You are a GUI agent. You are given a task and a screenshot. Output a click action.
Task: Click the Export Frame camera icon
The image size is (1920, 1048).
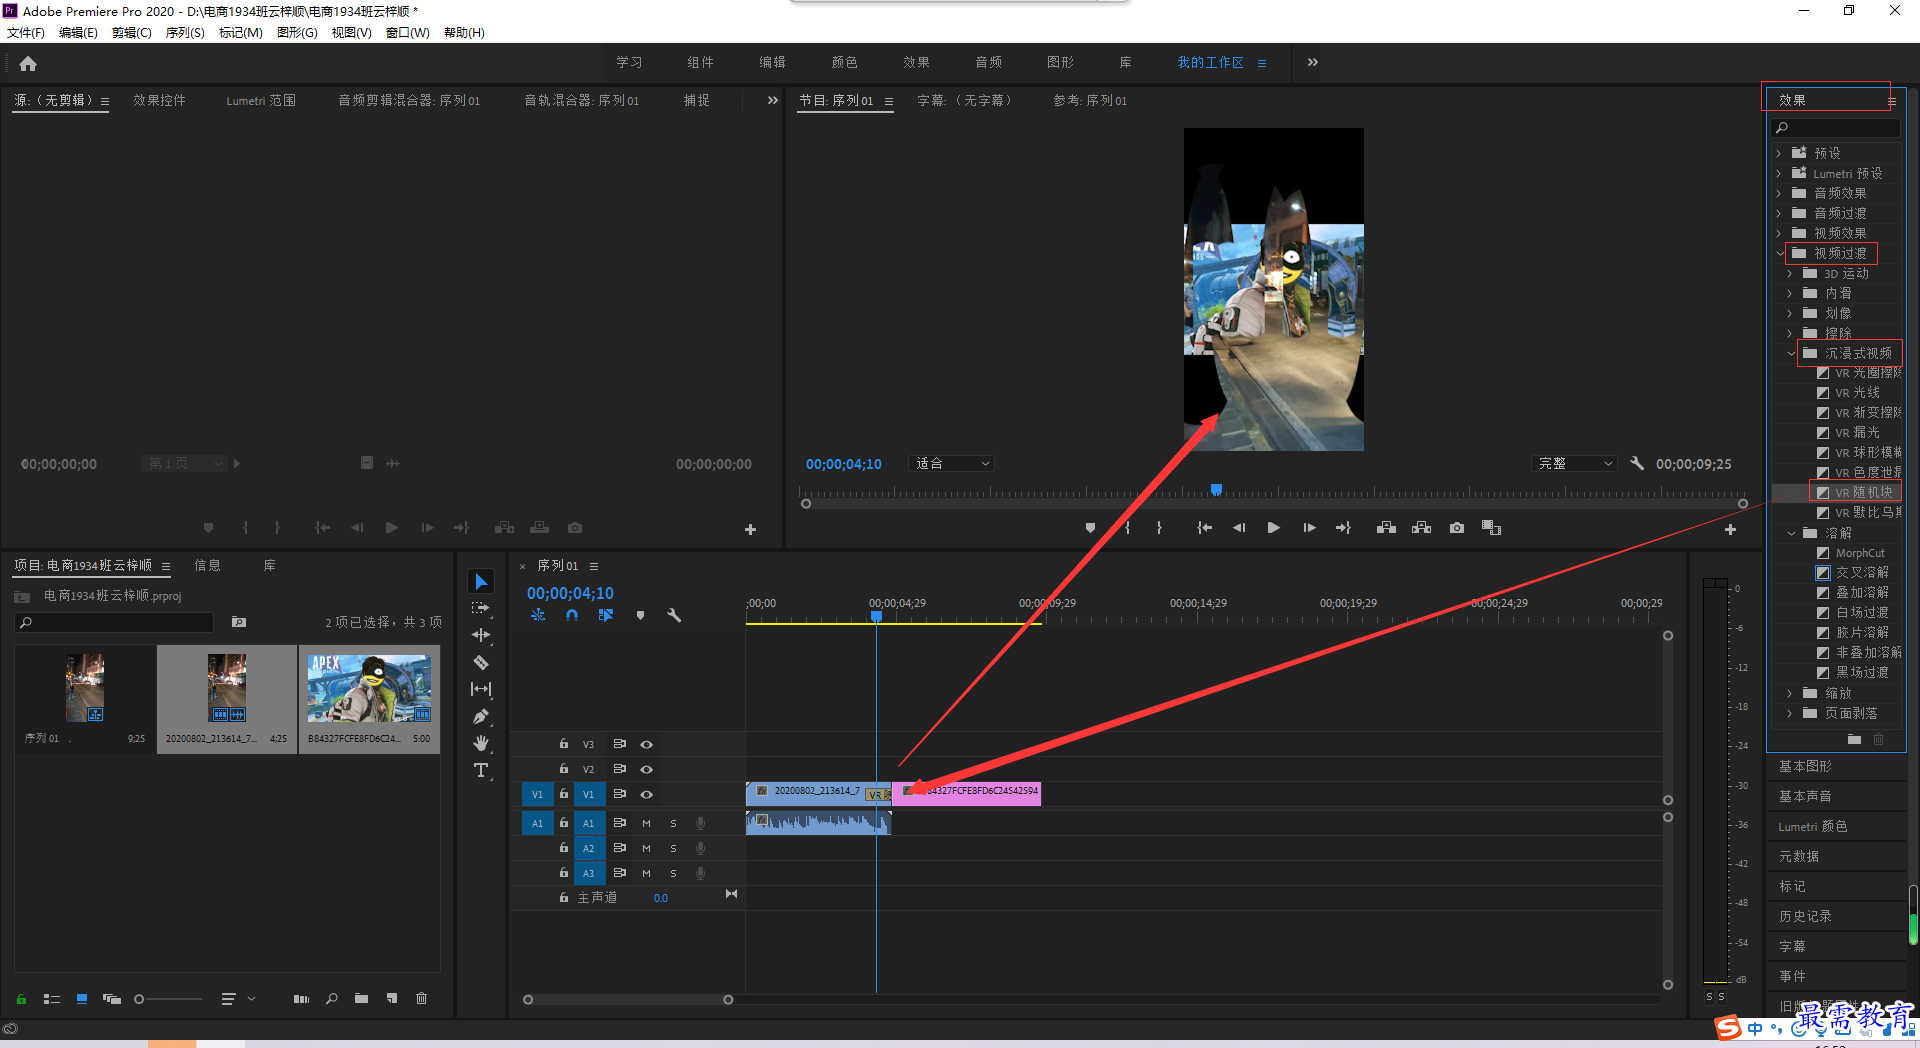pos(1457,528)
